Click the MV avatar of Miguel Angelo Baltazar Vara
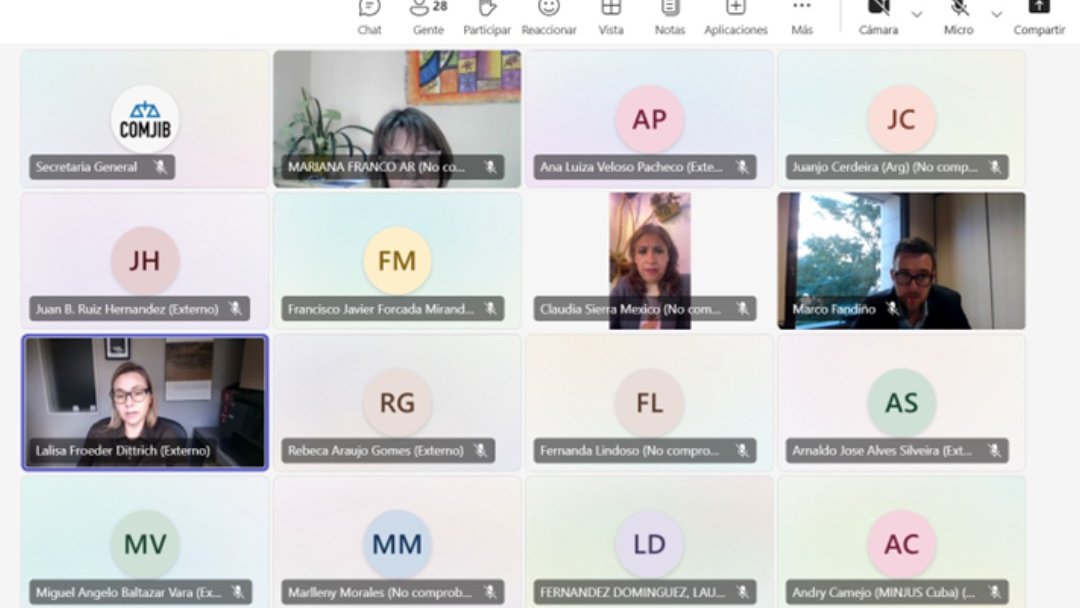Image resolution: width=1080 pixels, height=608 pixels. 145,544
